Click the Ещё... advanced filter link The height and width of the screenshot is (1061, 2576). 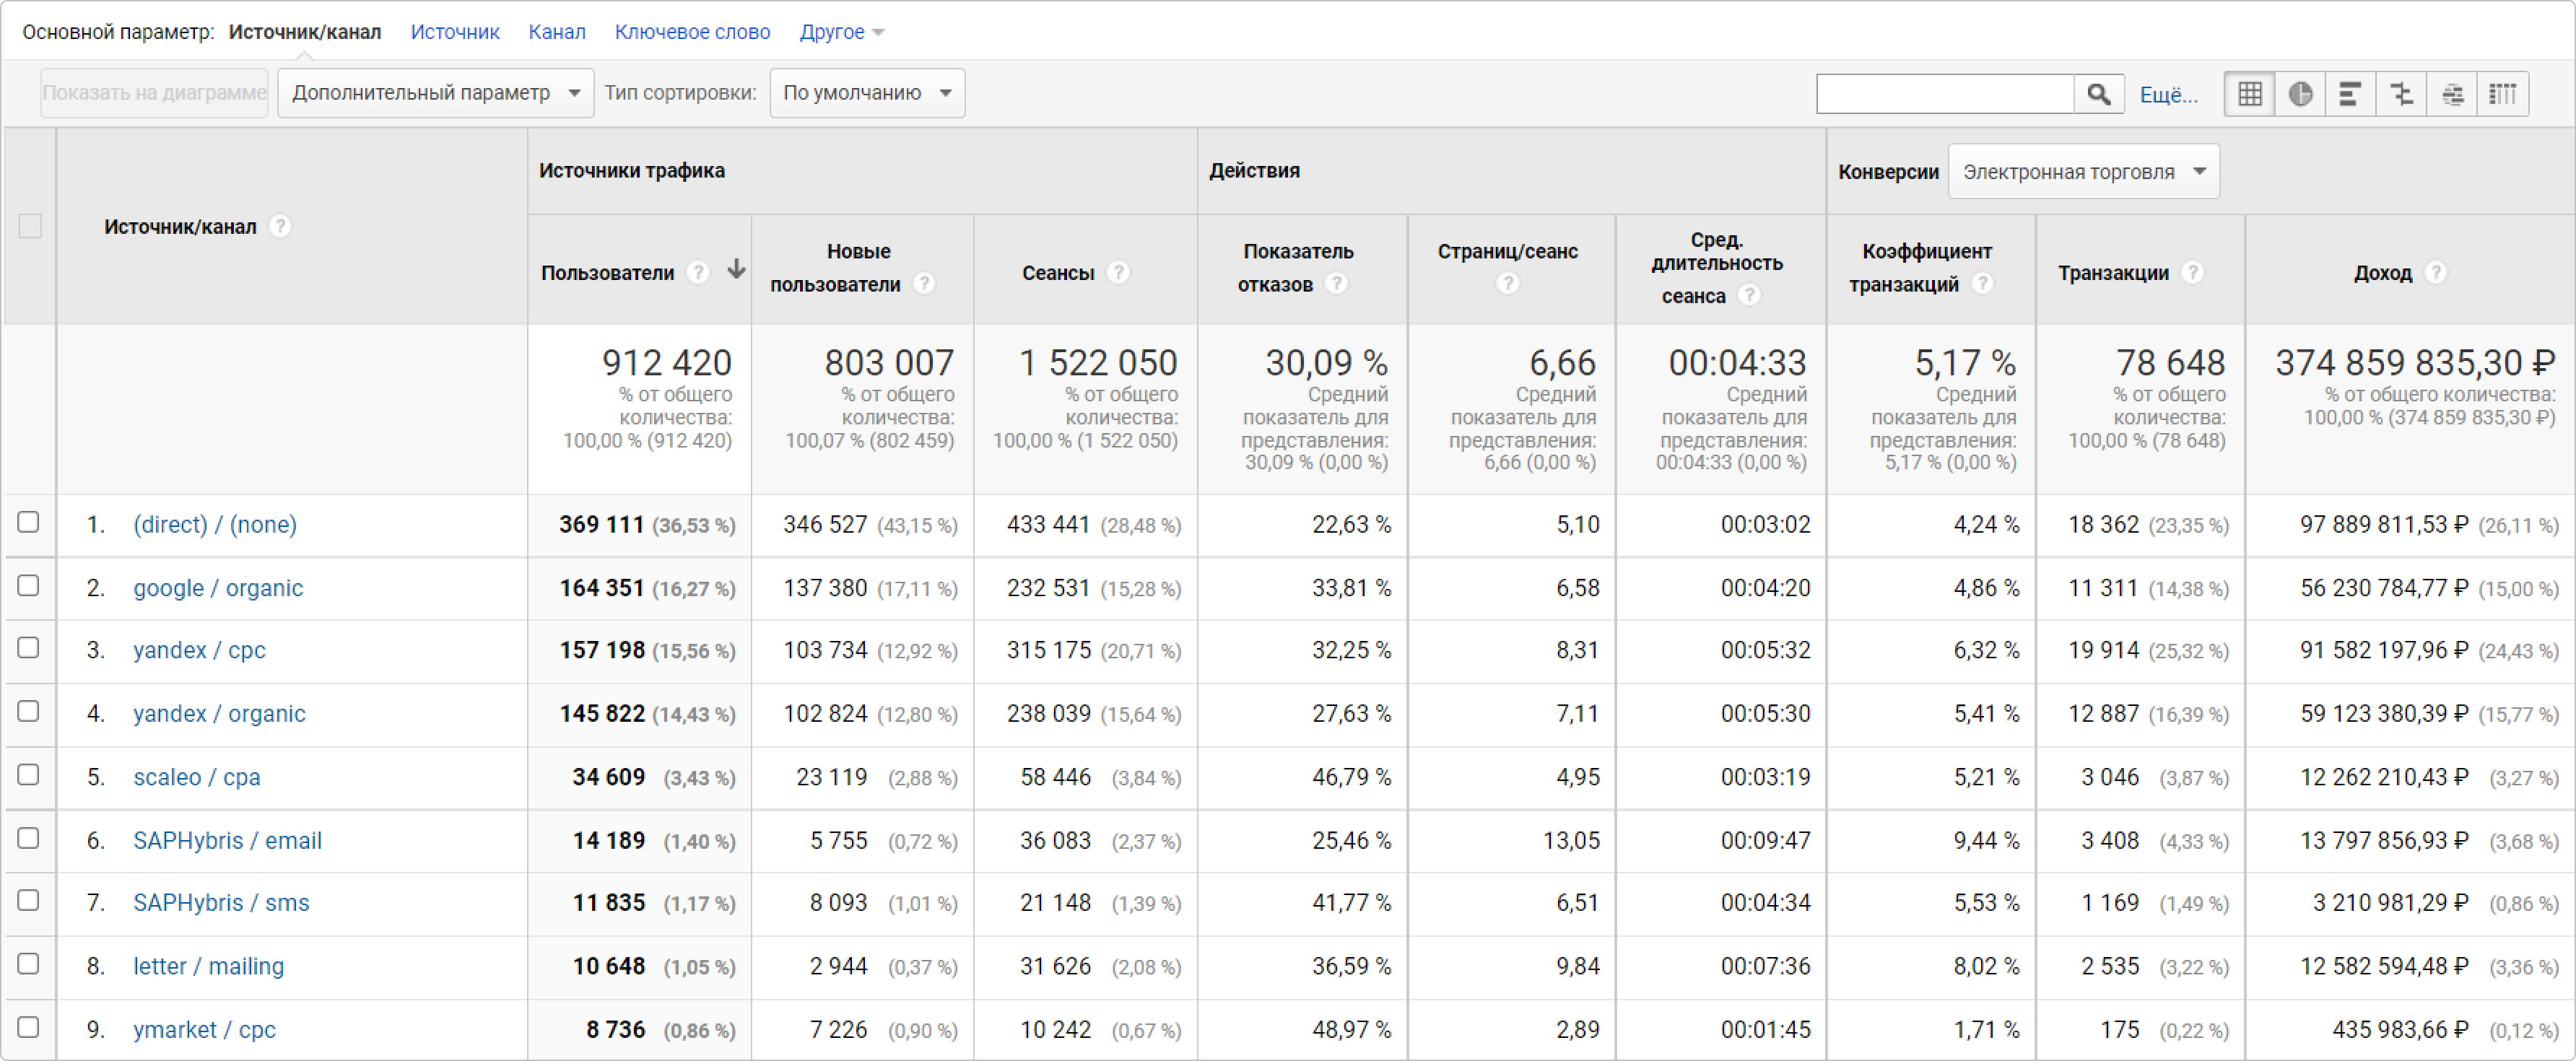(2168, 95)
